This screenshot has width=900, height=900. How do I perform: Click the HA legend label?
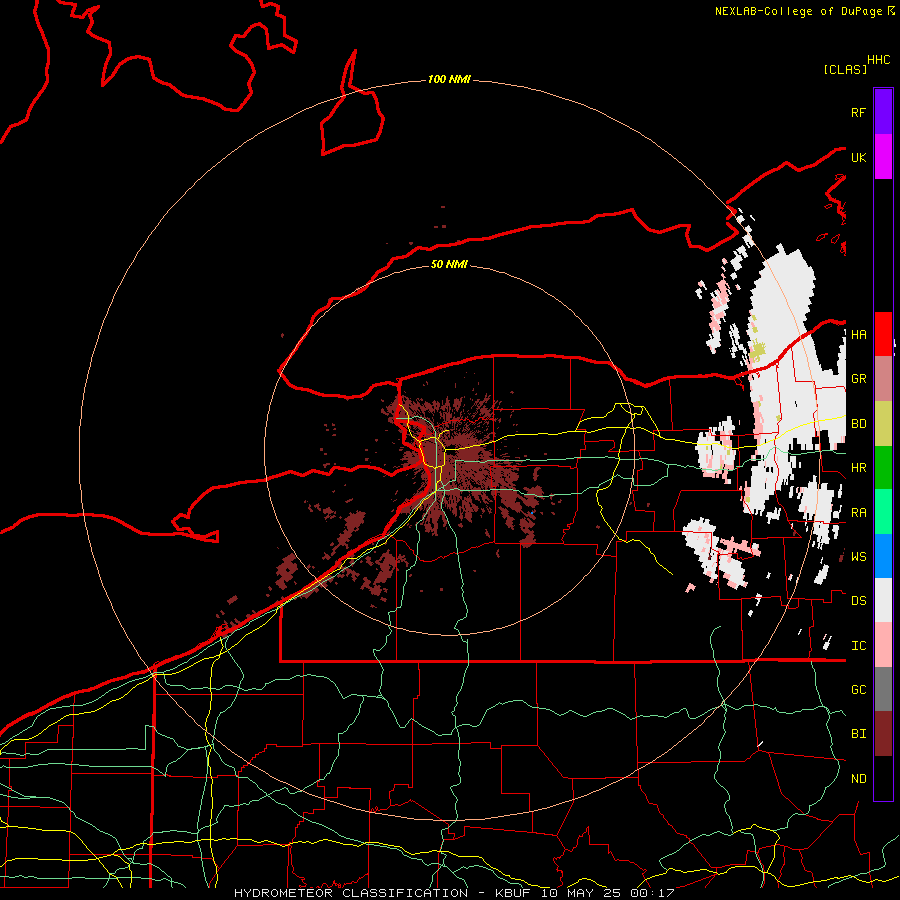(x=859, y=335)
